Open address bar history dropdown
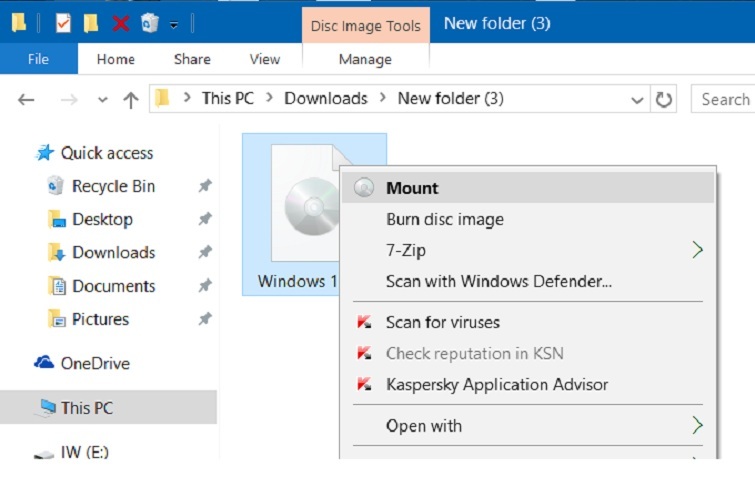 tap(637, 99)
